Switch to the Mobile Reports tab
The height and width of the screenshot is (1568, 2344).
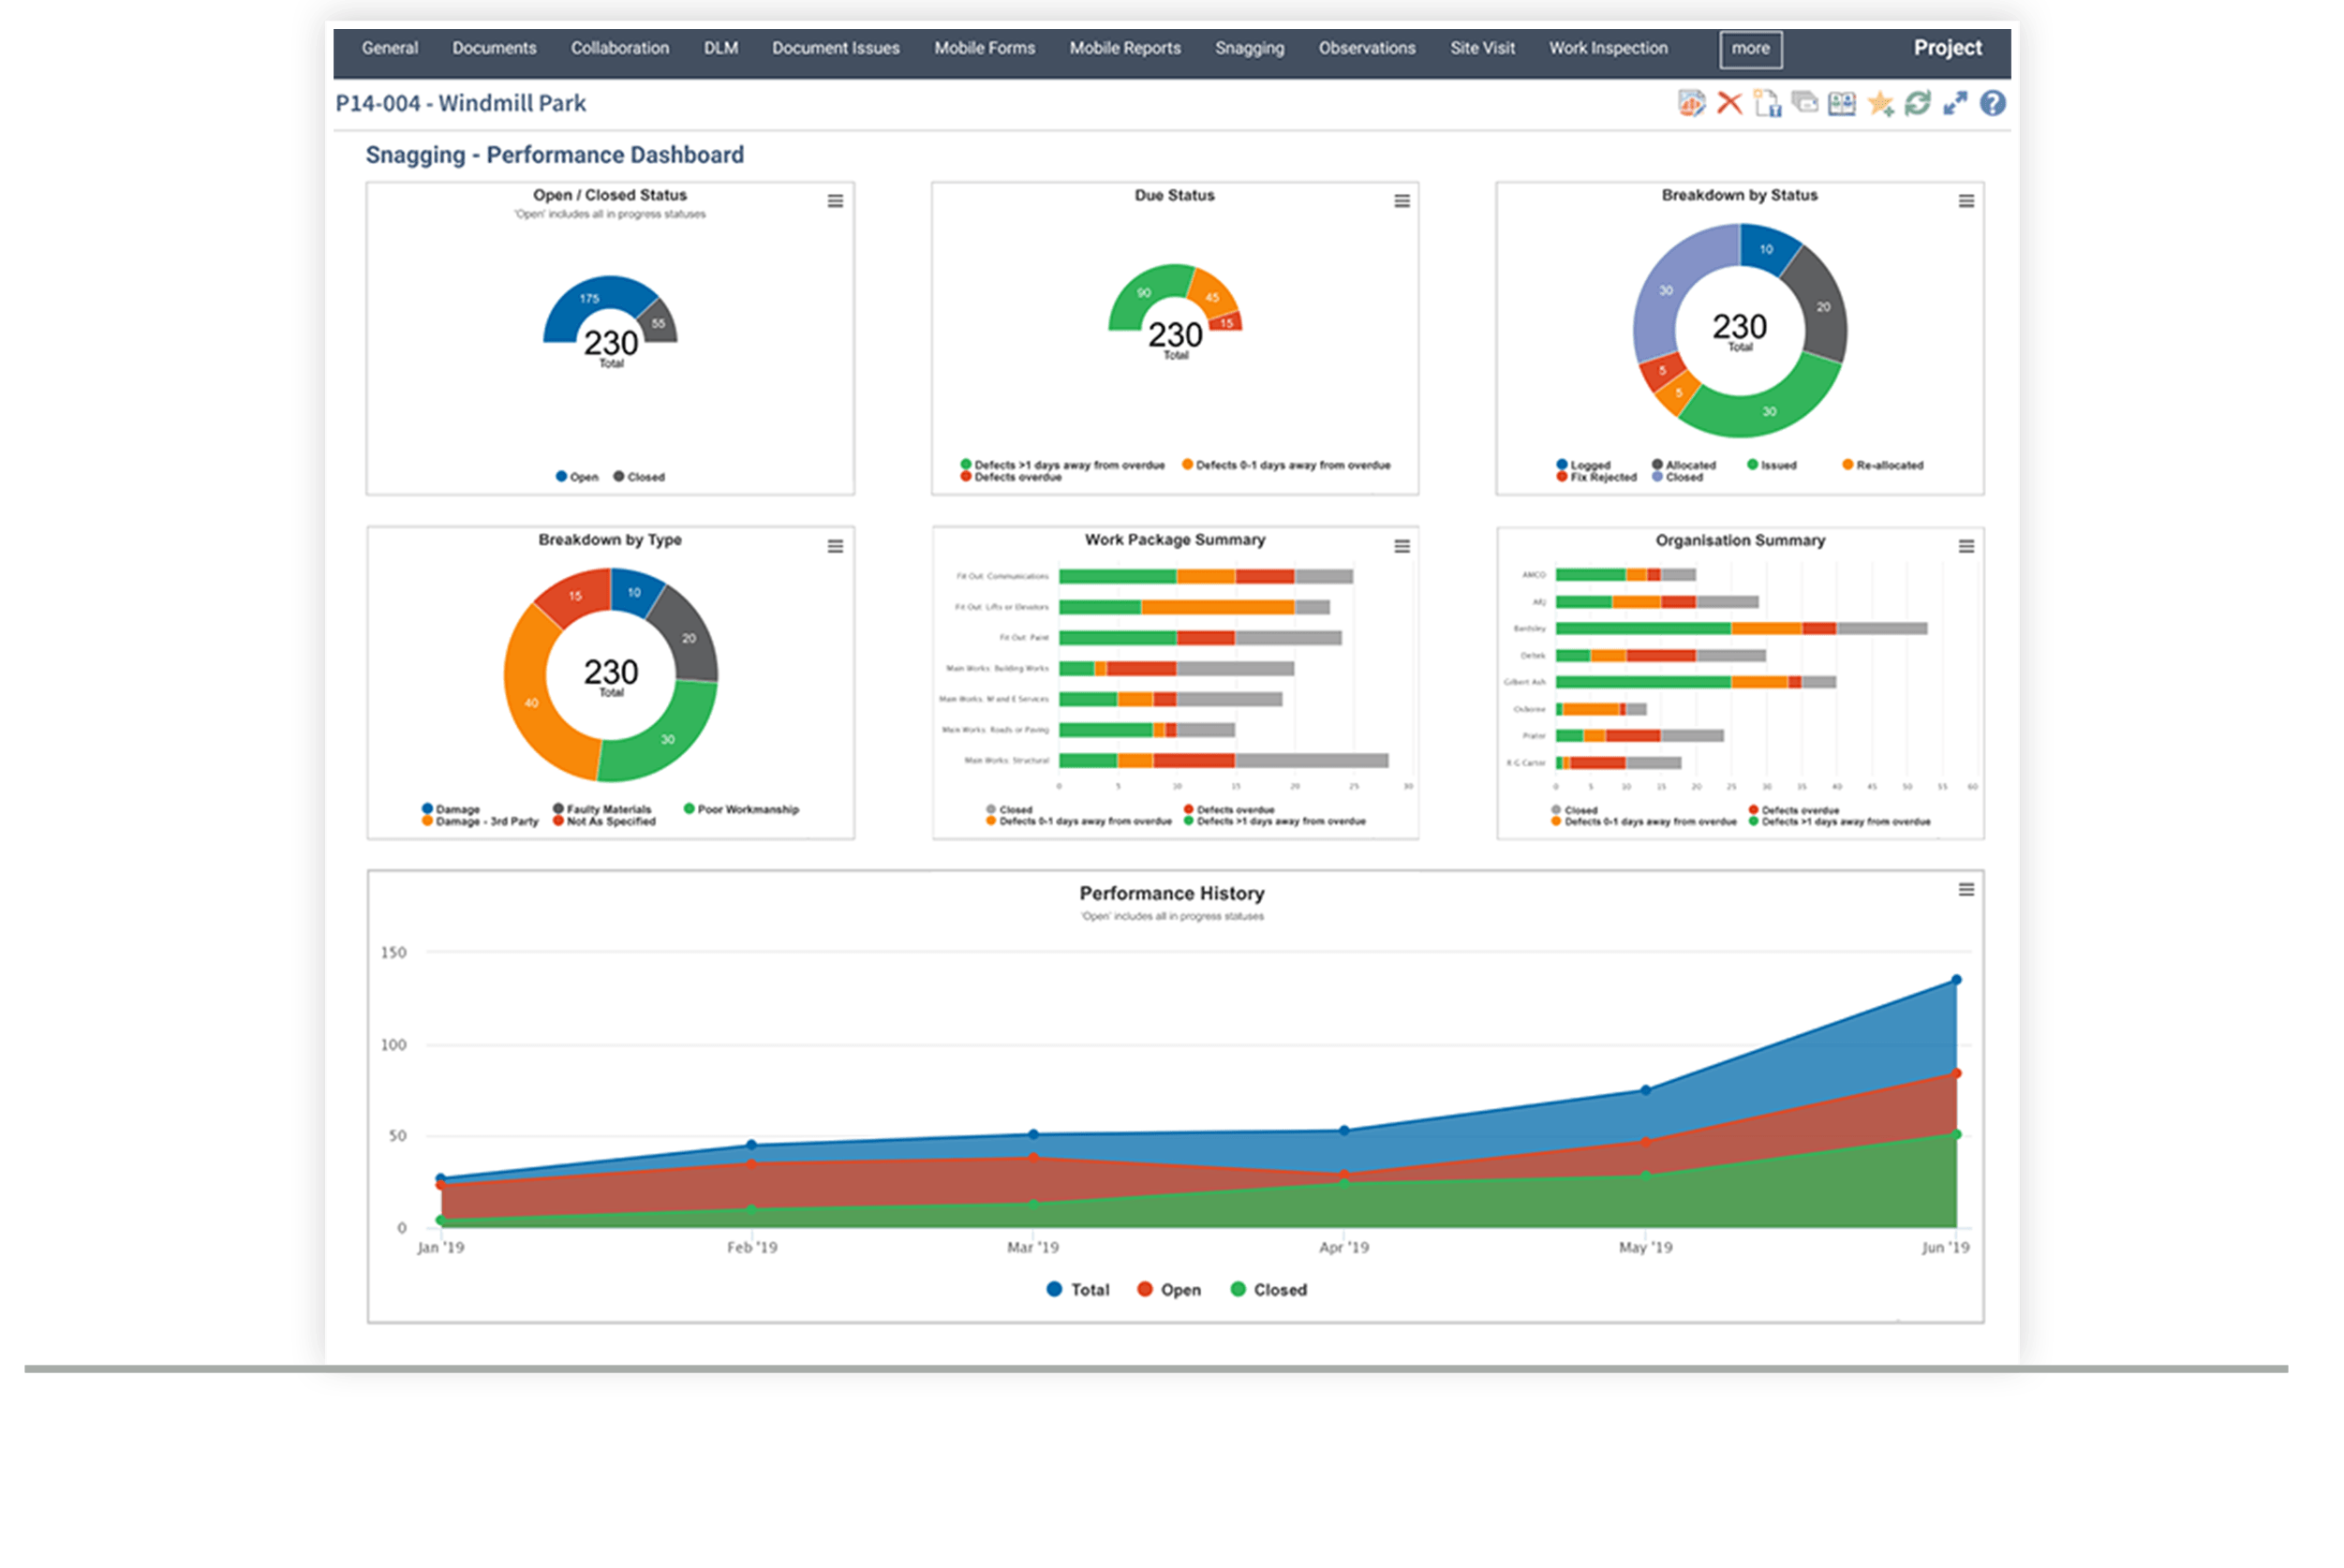click(x=1124, y=48)
